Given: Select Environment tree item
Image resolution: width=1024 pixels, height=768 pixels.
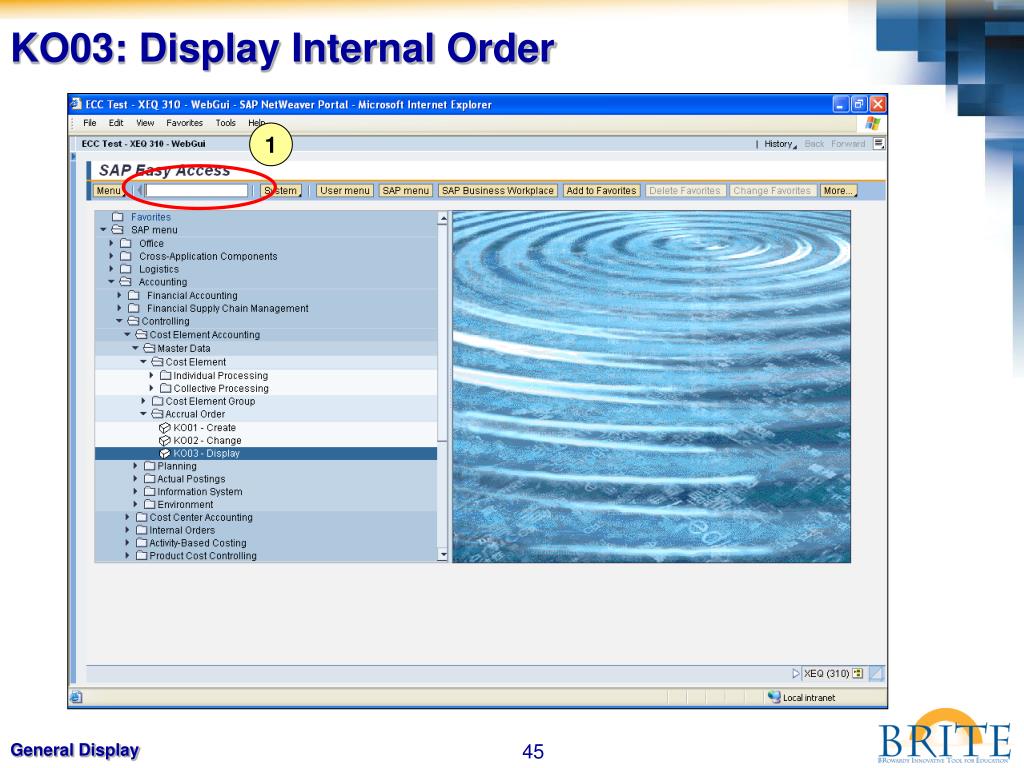Looking at the screenshot, I should click(185, 504).
